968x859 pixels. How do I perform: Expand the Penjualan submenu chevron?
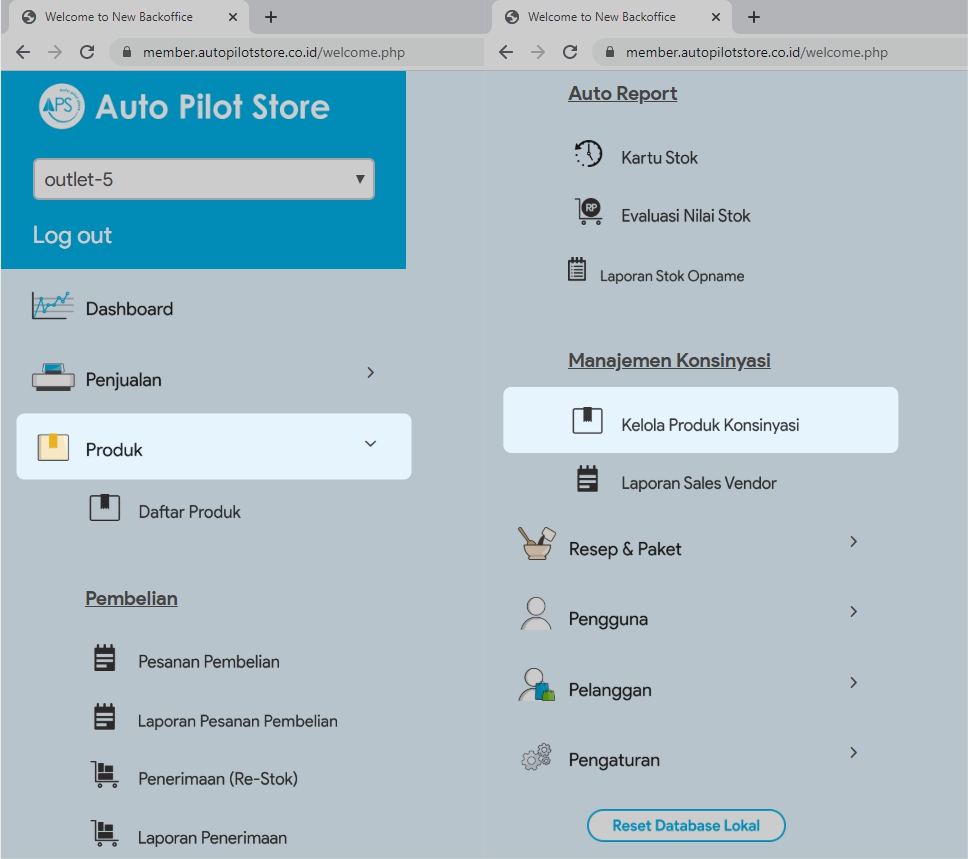pyautogui.click(x=370, y=373)
